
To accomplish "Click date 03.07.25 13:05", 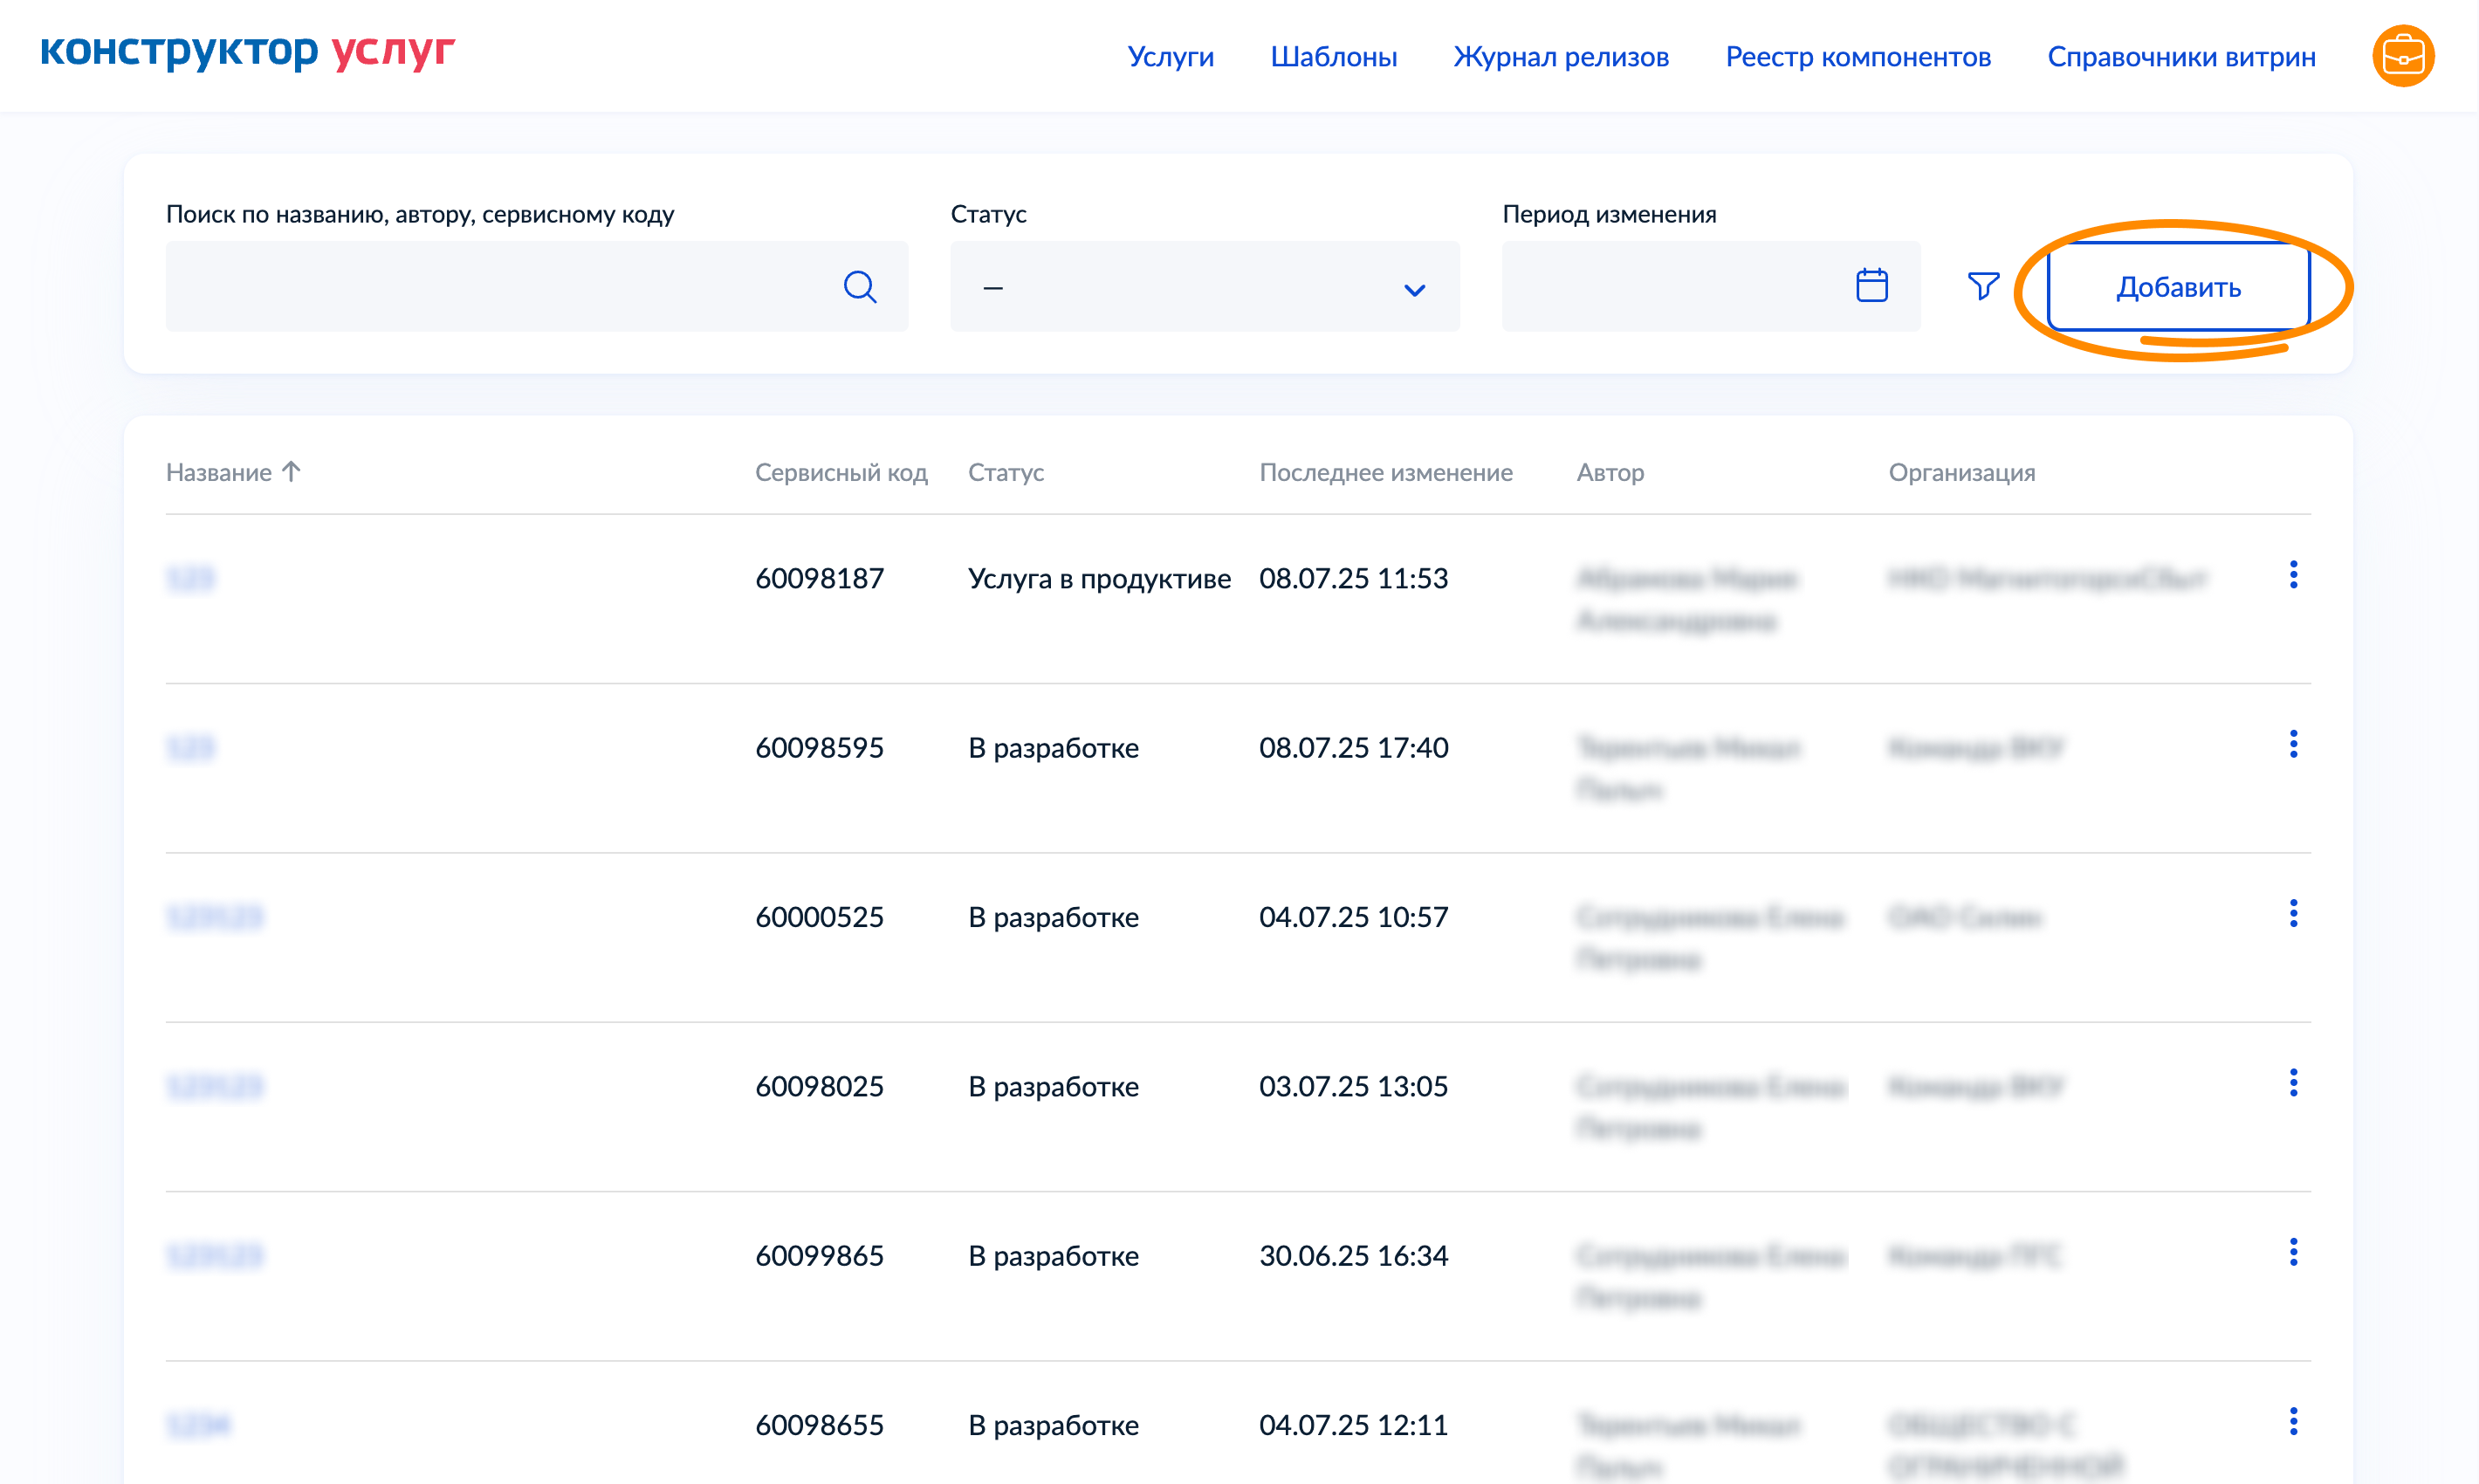I will click(1353, 1086).
